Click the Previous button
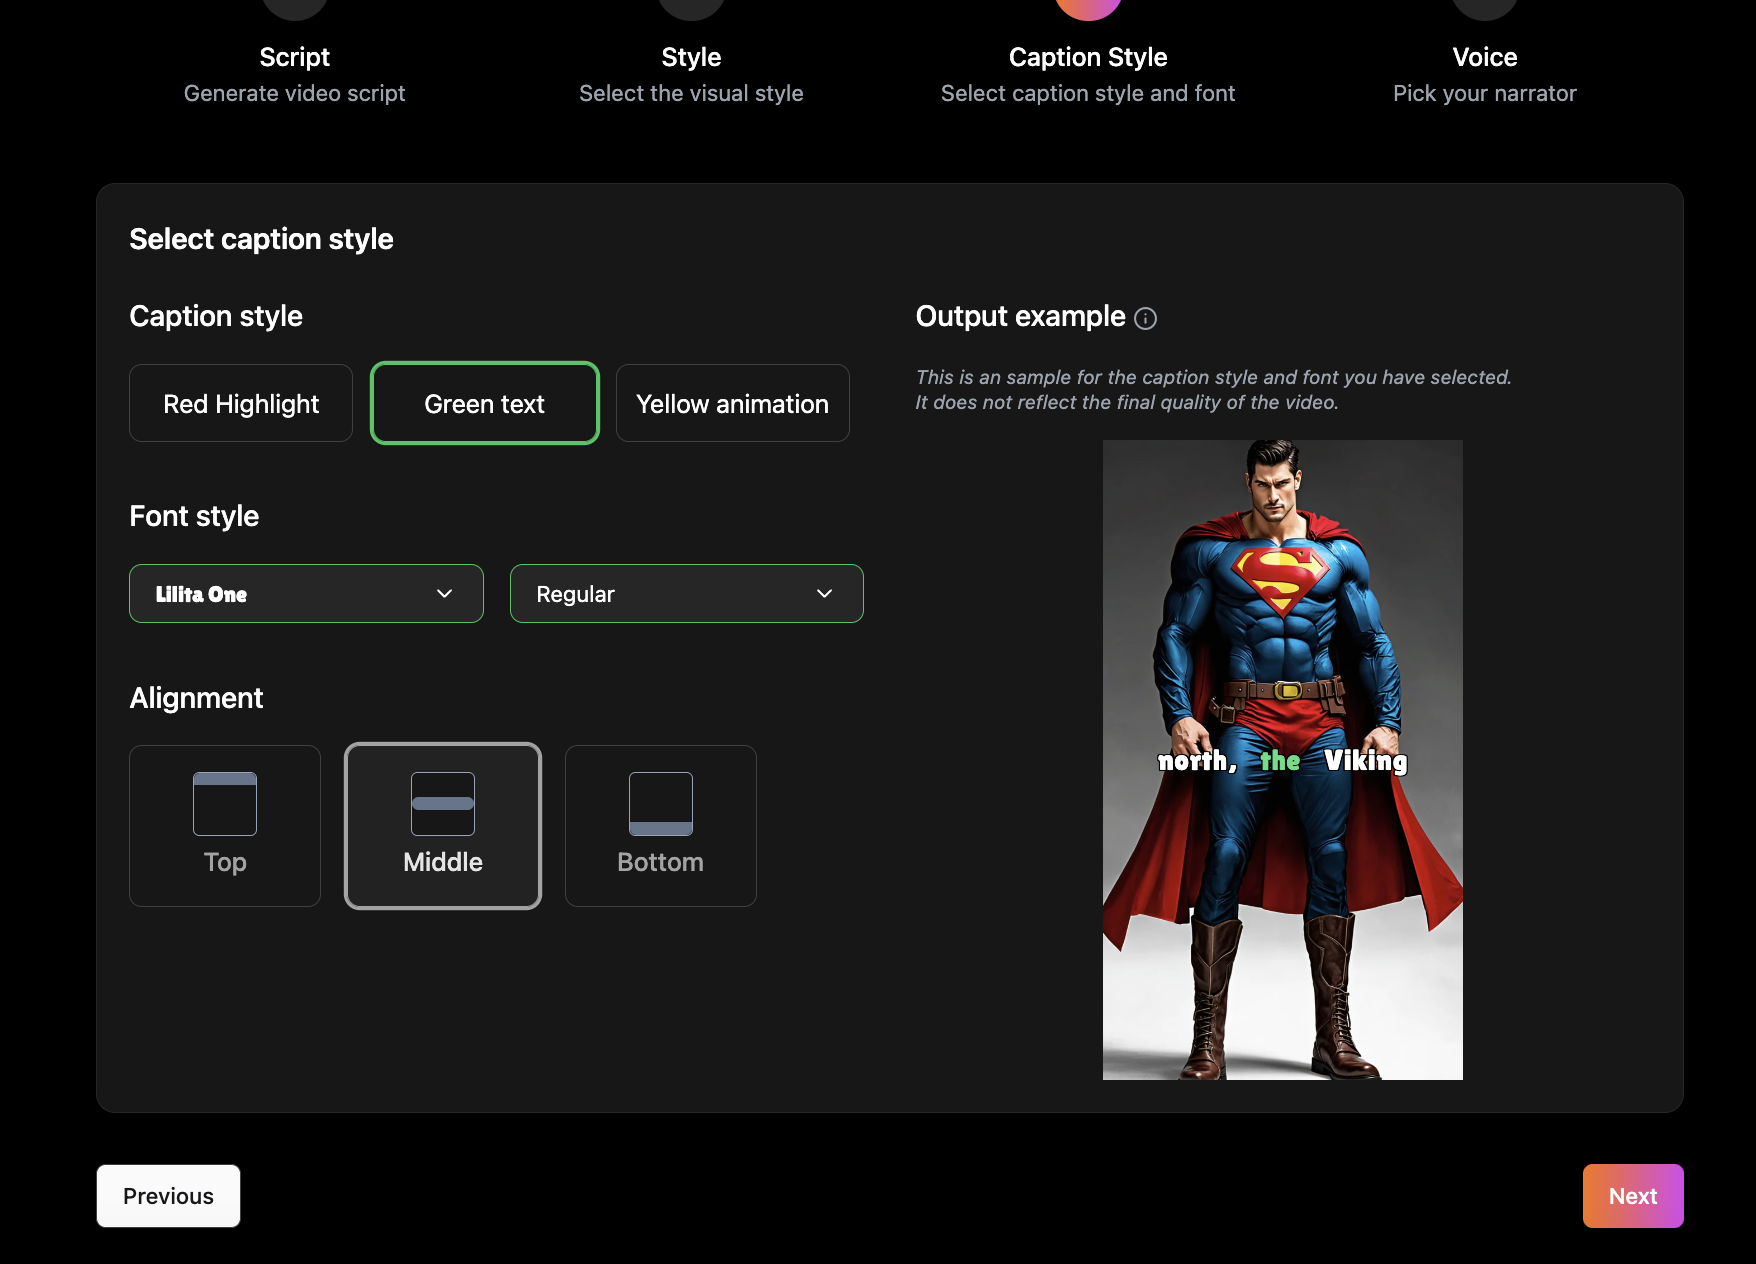This screenshot has width=1756, height=1264. (168, 1196)
